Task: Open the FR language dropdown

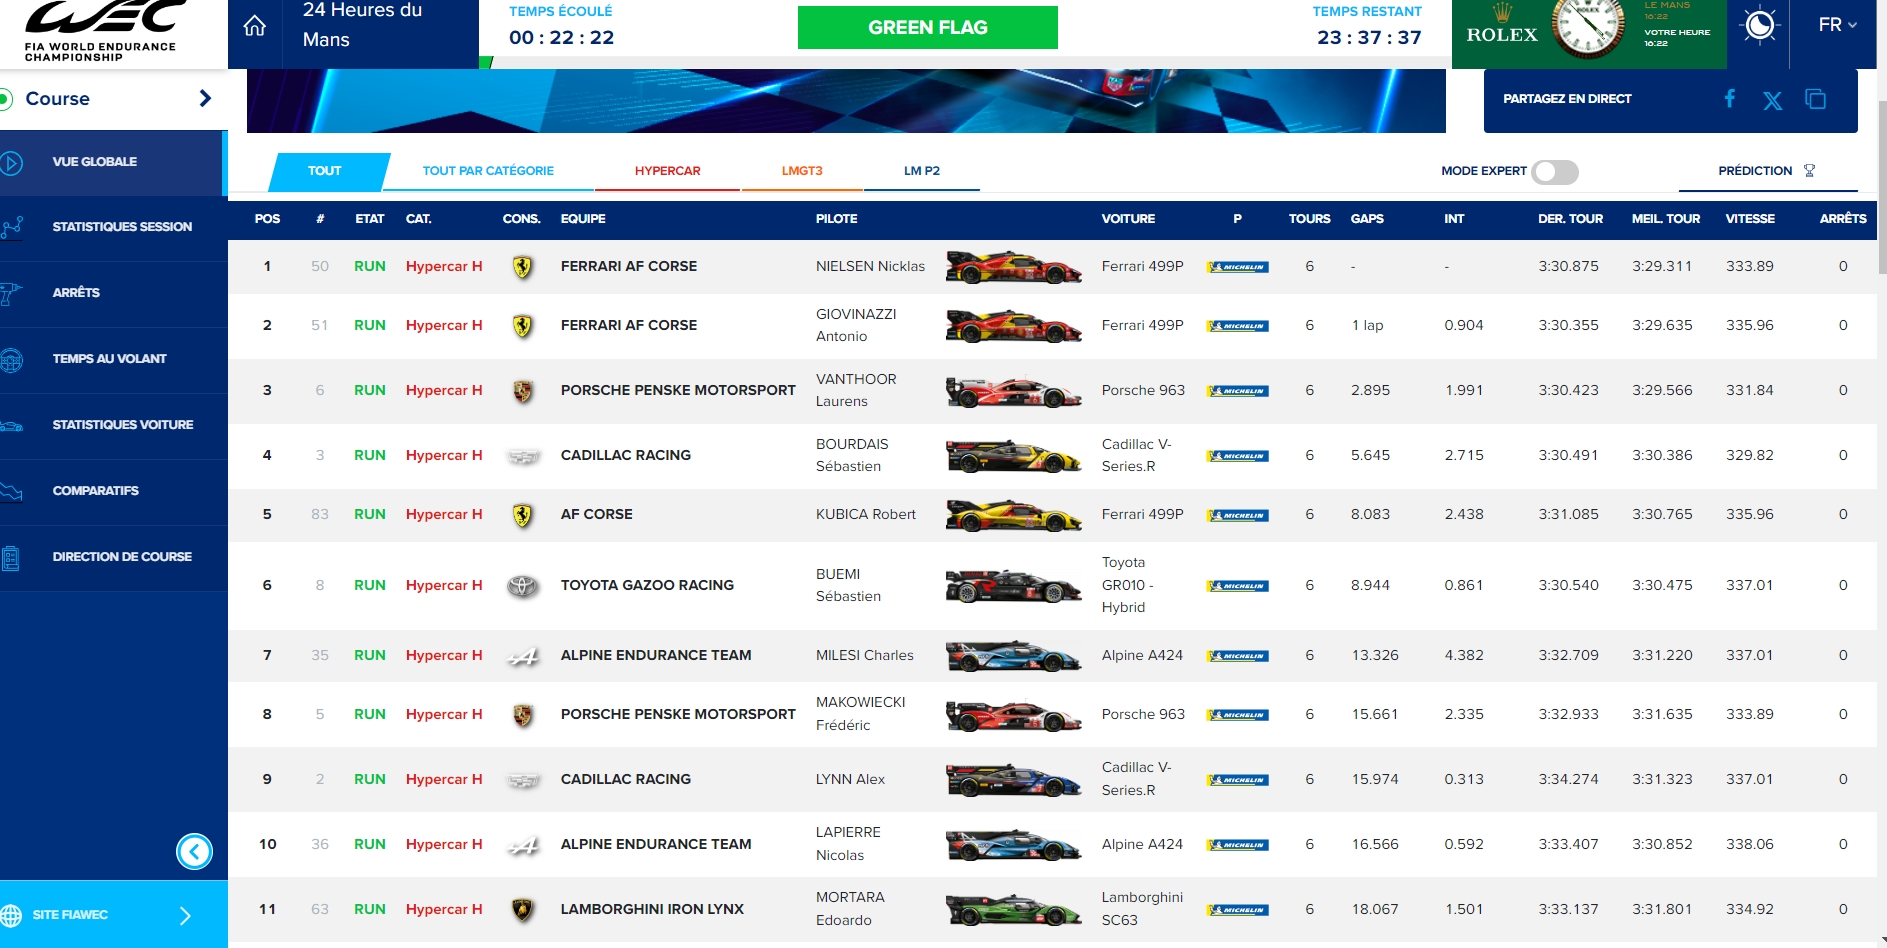Action: 1837,25
